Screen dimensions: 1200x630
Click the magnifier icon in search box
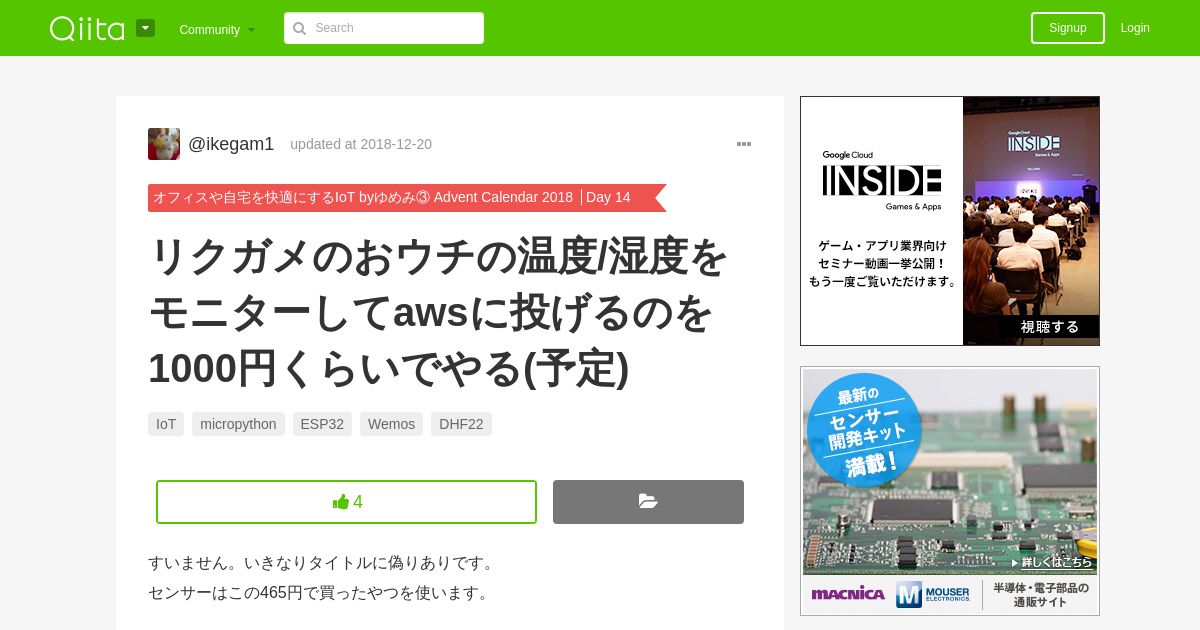click(x=299, y=28)
